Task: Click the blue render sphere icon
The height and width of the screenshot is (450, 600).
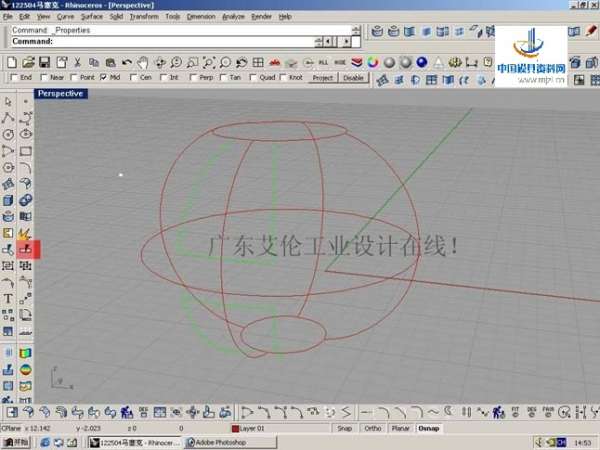Action: tap(422, 62)
